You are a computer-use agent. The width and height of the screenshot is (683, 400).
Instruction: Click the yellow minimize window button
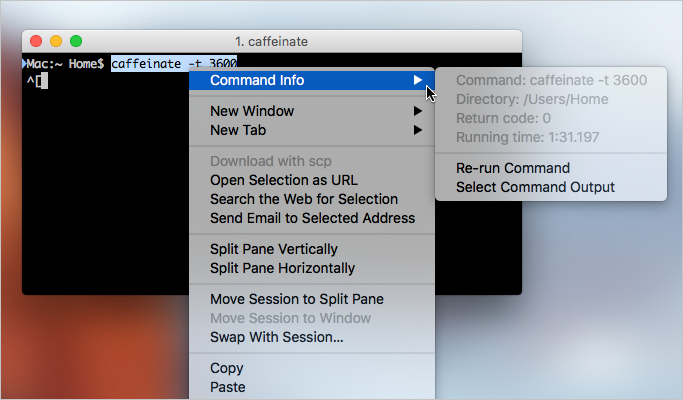tap(56, 41)
